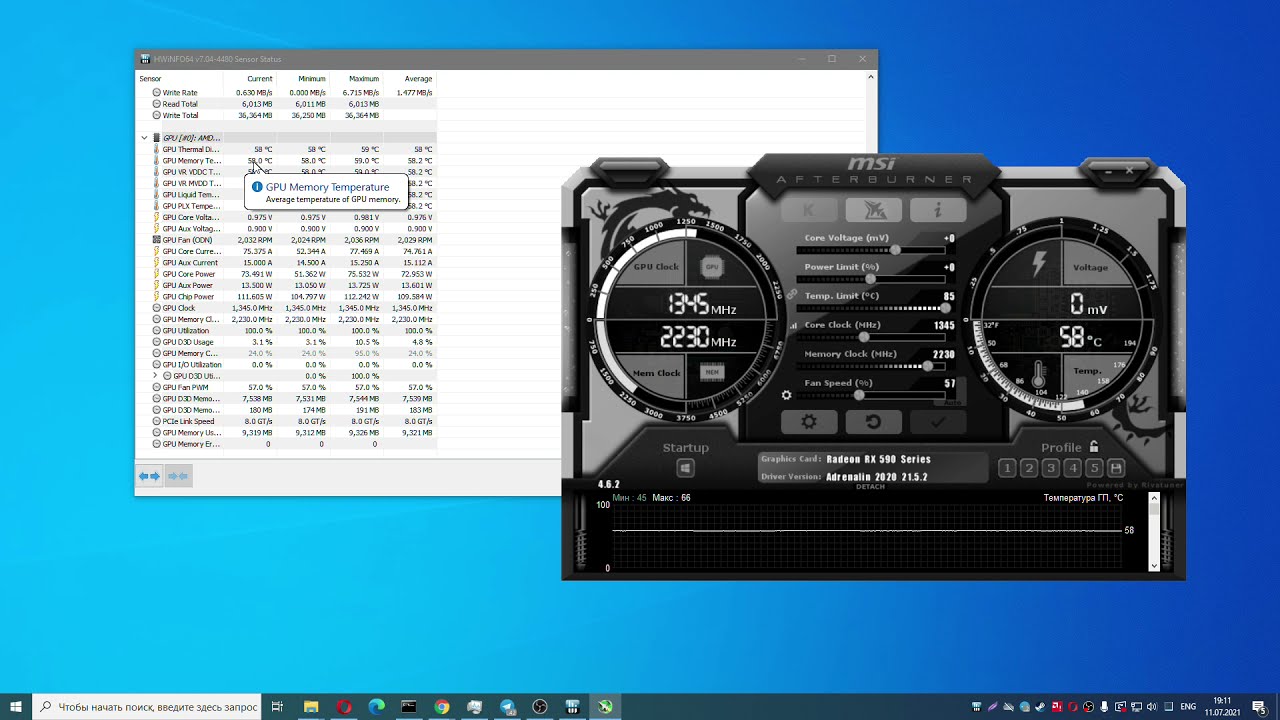Toggle Apply overclocking at Windows Startup

click(x=685, y=468)
